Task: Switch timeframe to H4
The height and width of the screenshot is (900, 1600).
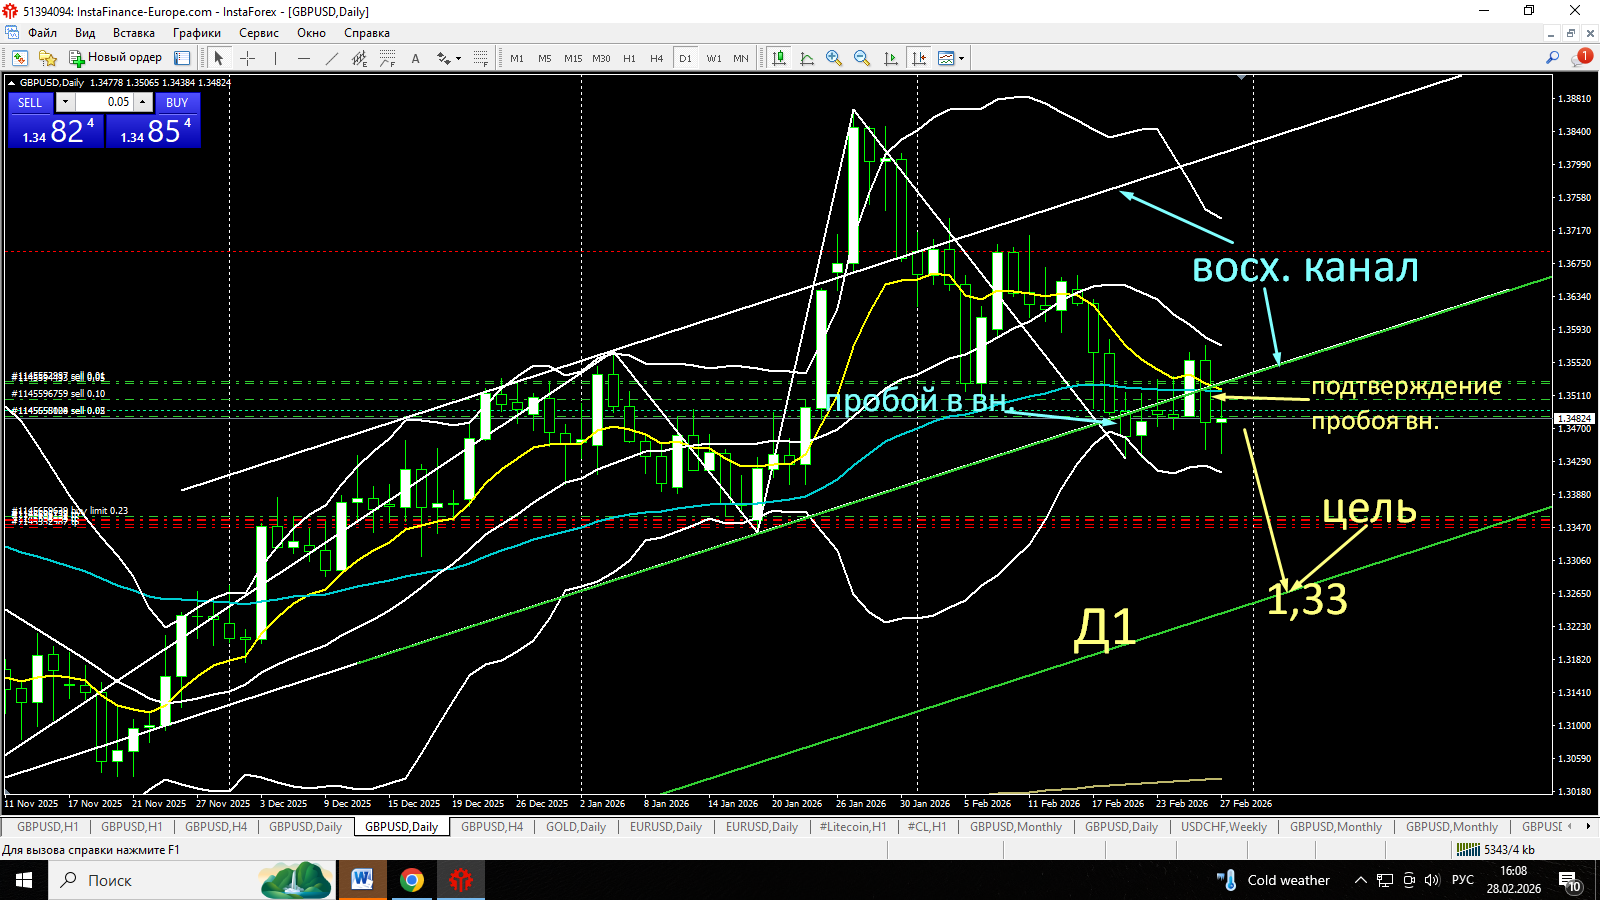Action: [657, 58]
